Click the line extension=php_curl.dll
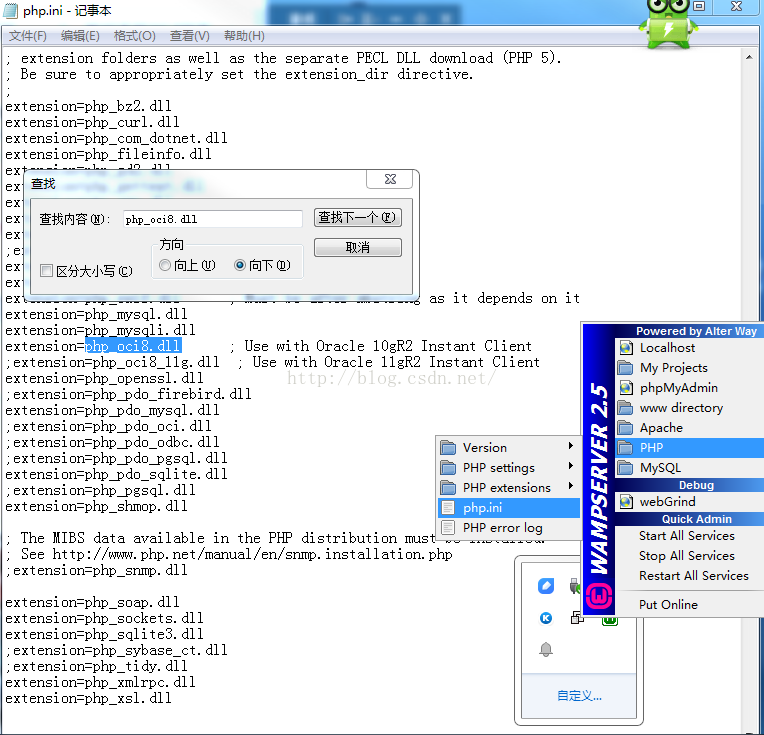The image size is (764, 735). tap(92, 122)
